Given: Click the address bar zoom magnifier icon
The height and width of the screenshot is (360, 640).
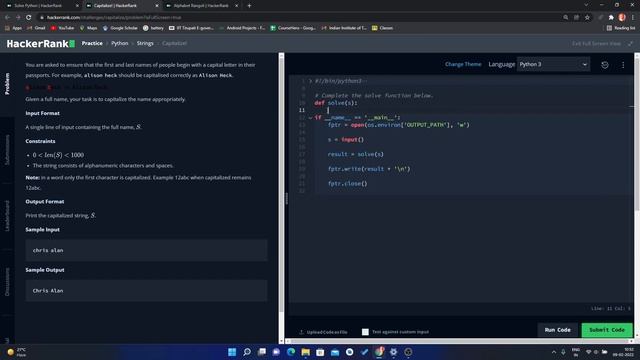Looking at the screenshot, I should point(566,18).
